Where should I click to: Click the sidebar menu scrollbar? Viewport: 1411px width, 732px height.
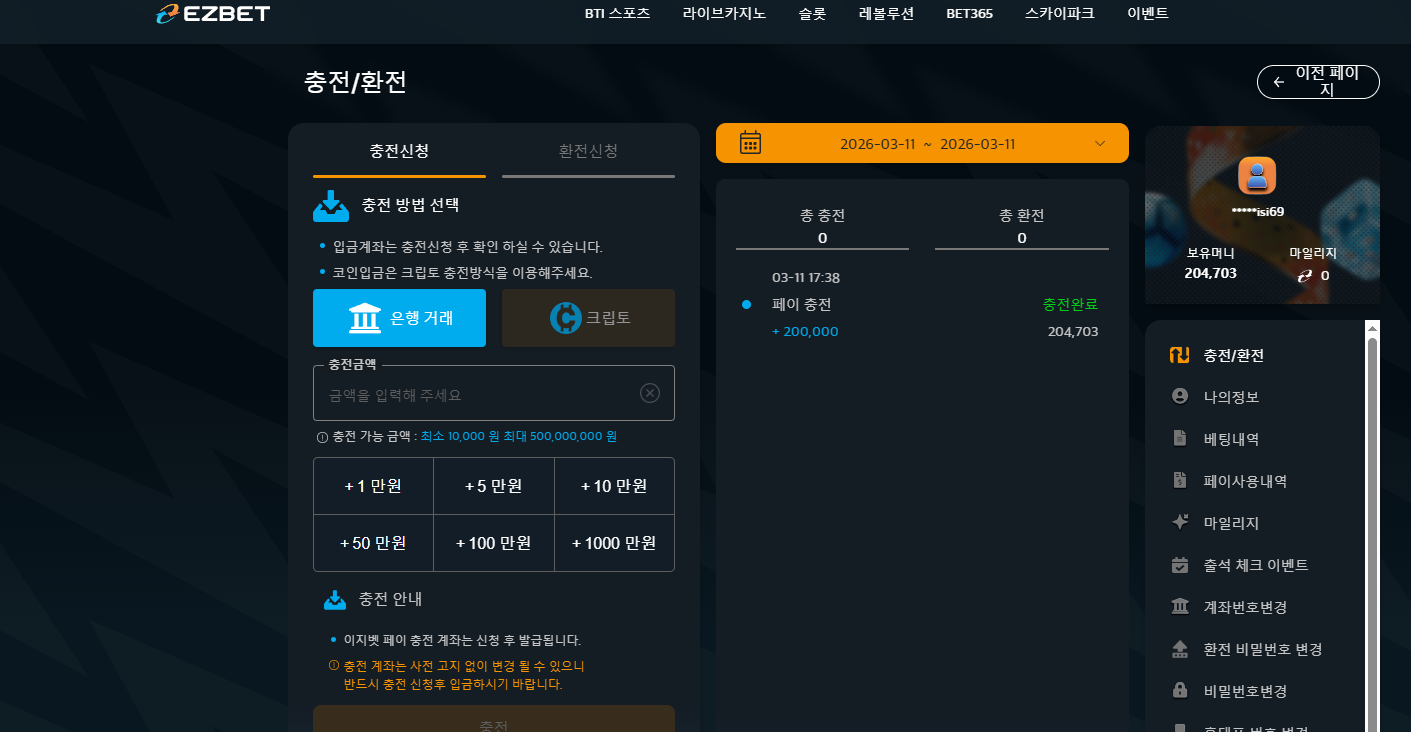[x=1372, y=530]
